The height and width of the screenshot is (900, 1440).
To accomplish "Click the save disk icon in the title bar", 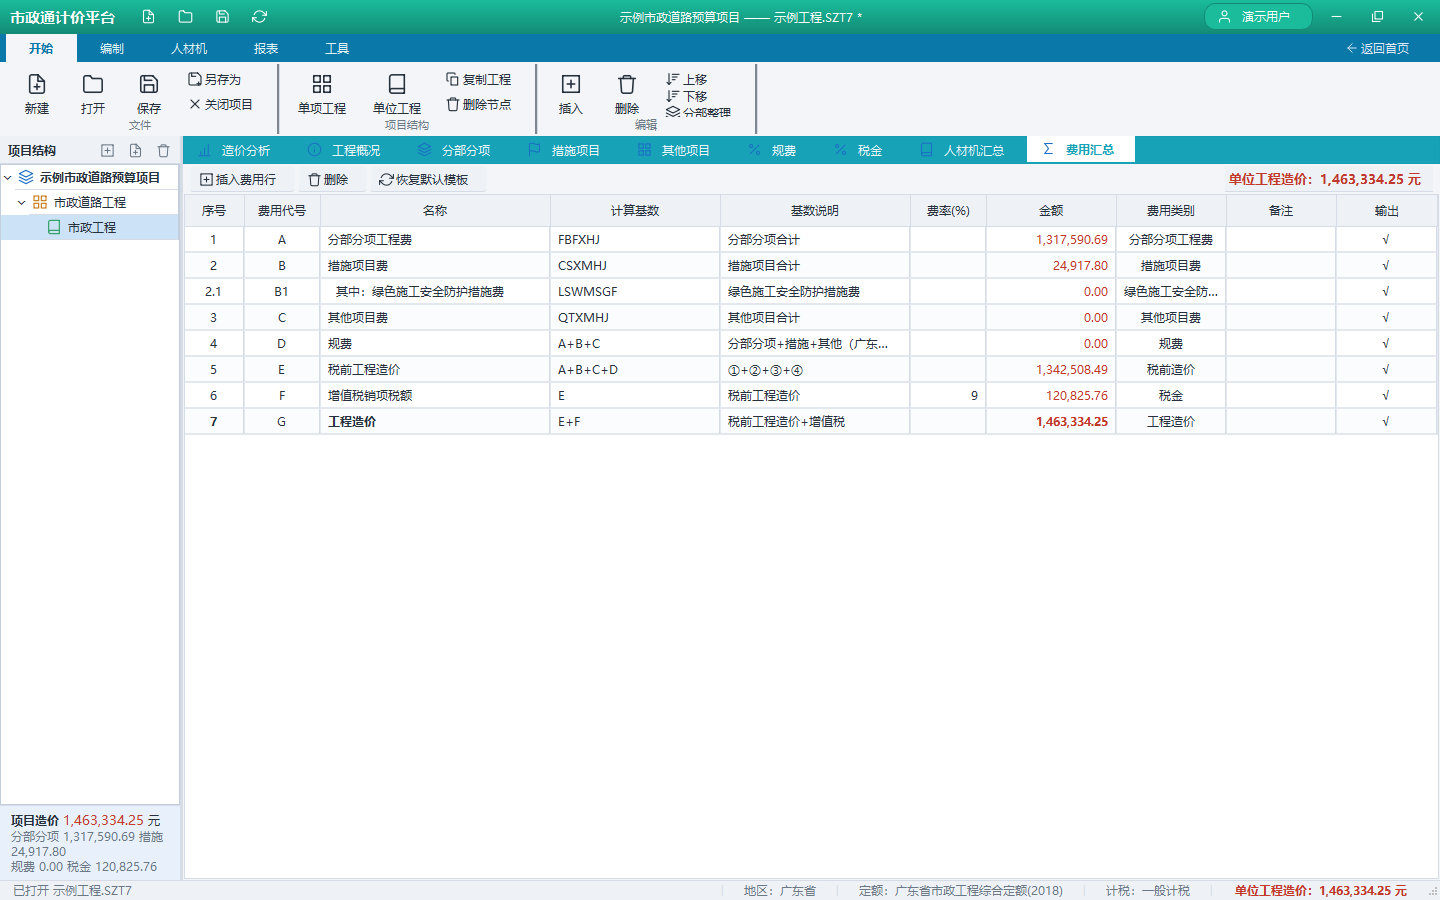I will [x=222, y=17].
